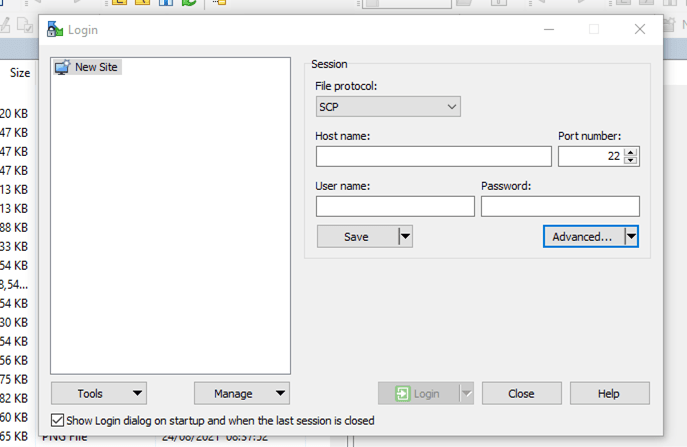Expand the Advanced dropdown arrow
The width and height of the screenshot is (687, 447).
tap(631, 237)
